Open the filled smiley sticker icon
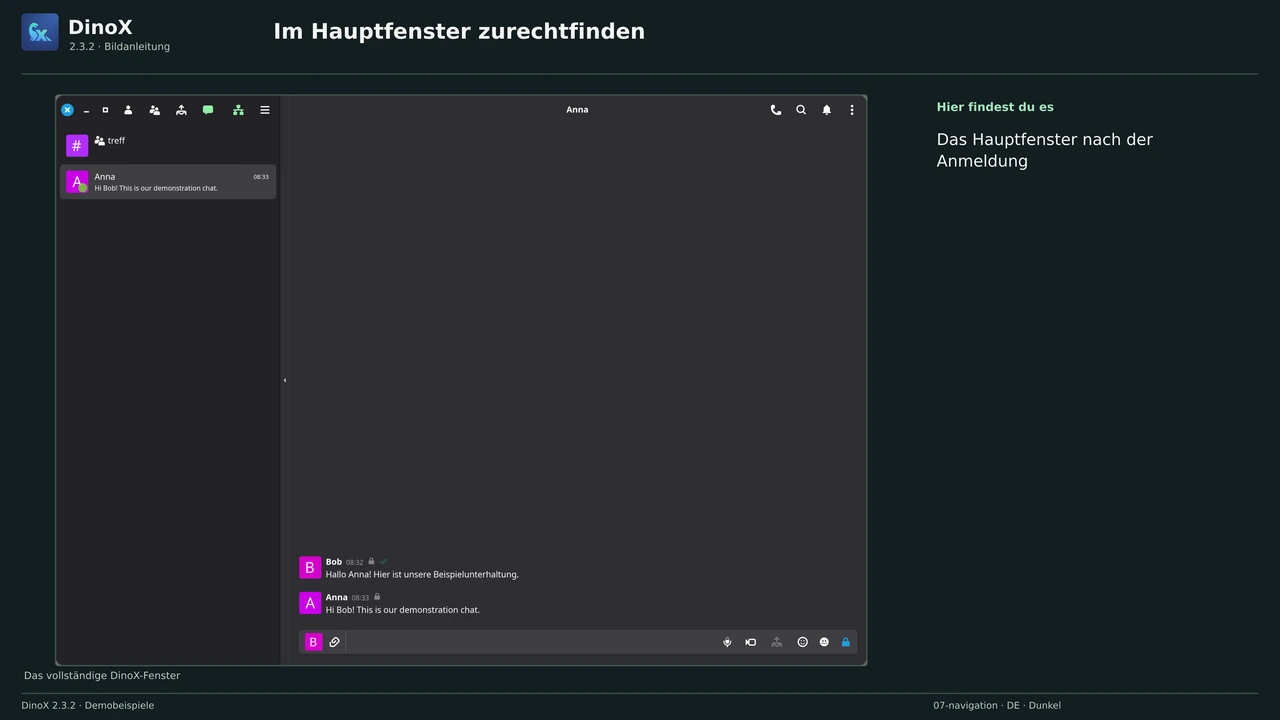 click(x=824, y=642)
